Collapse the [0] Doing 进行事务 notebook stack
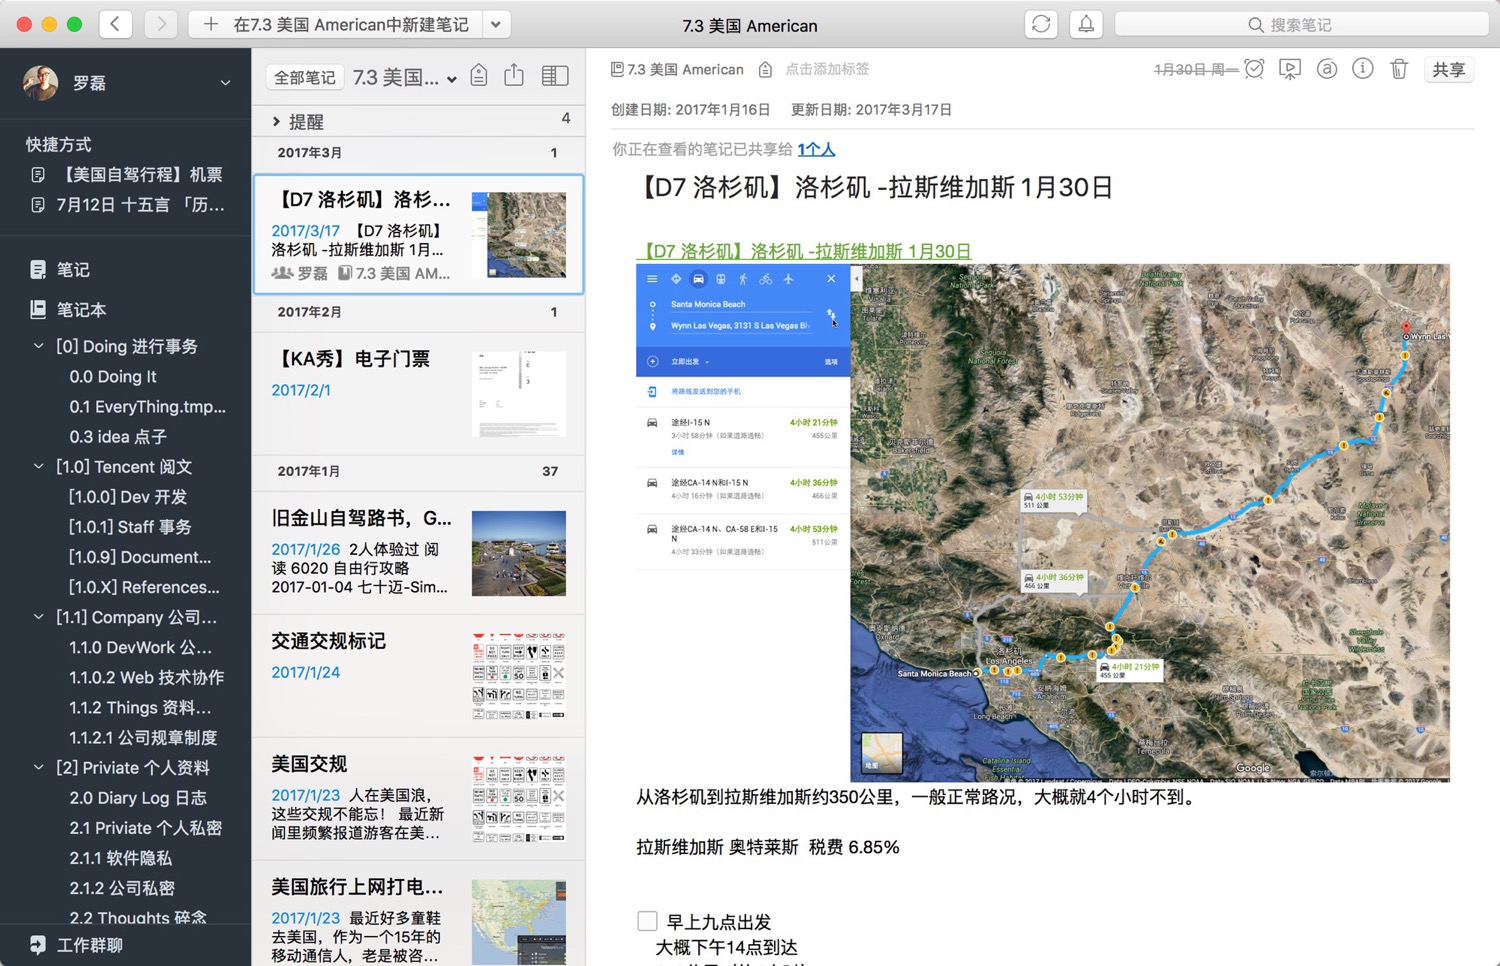Screen dimensions: 1500x966 39,346
